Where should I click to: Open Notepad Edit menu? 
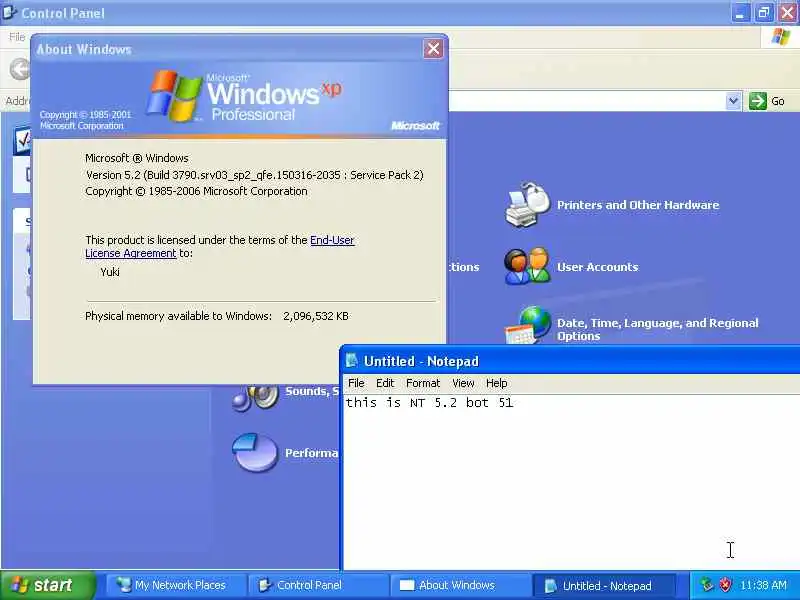pos(385,383)
